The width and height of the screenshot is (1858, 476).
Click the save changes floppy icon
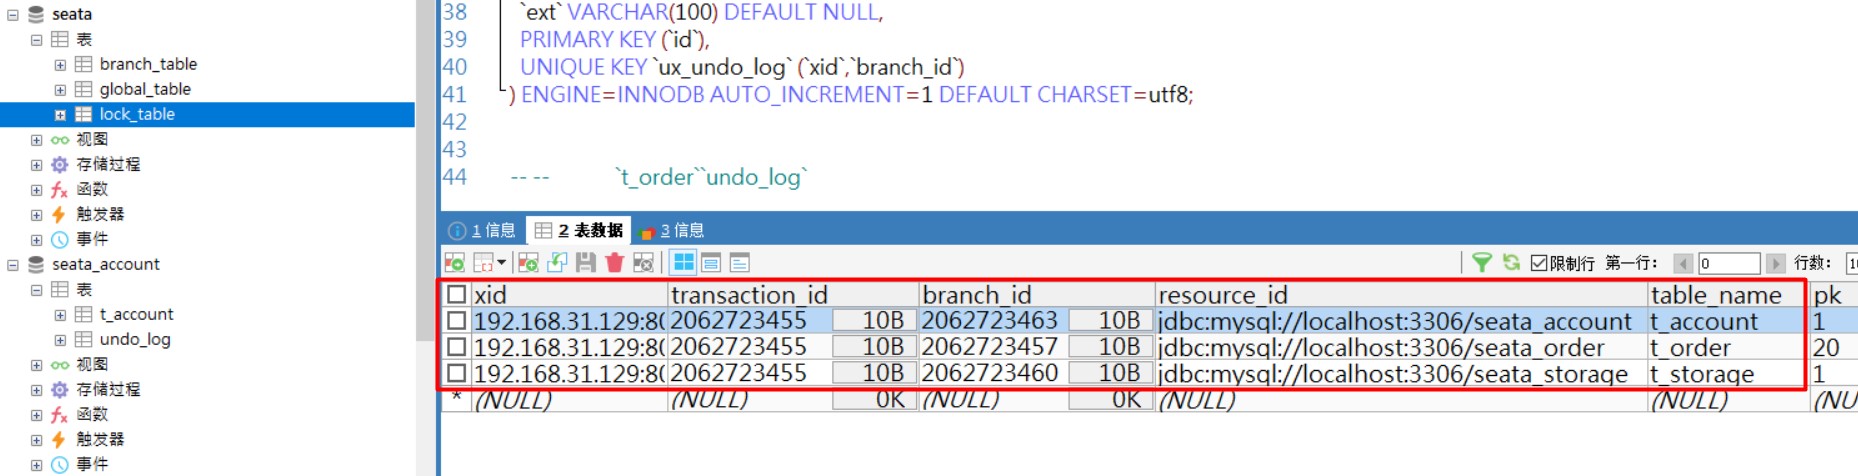click(x=586, y=262)
